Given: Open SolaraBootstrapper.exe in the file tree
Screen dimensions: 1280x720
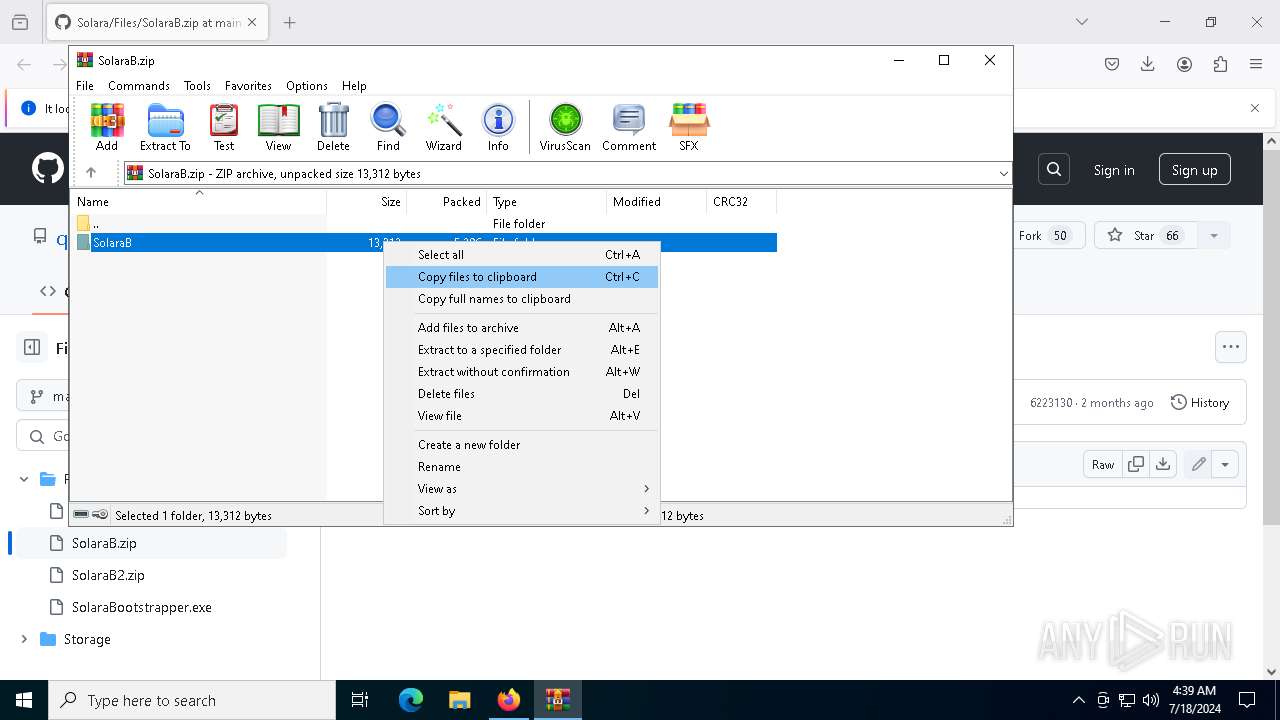Looking at the screenshot, I should click(x=142, y=607).
